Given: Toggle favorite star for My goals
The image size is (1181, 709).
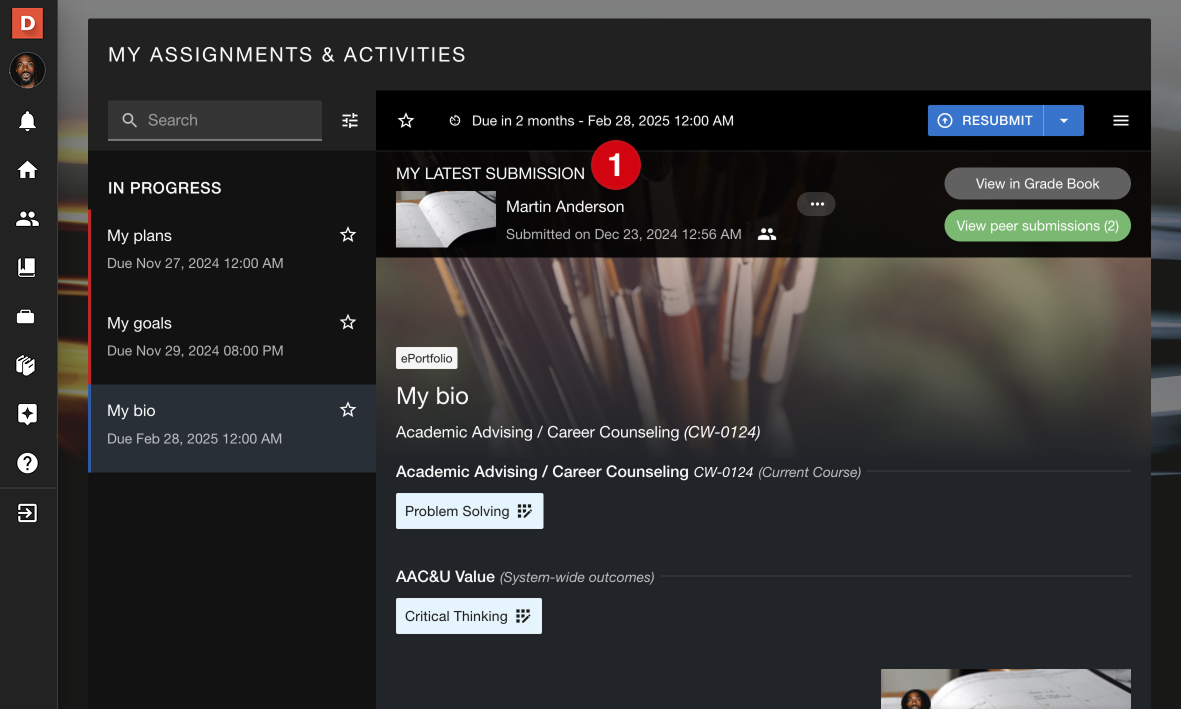Looking at the screenshot, I should (x=348, y=322).
